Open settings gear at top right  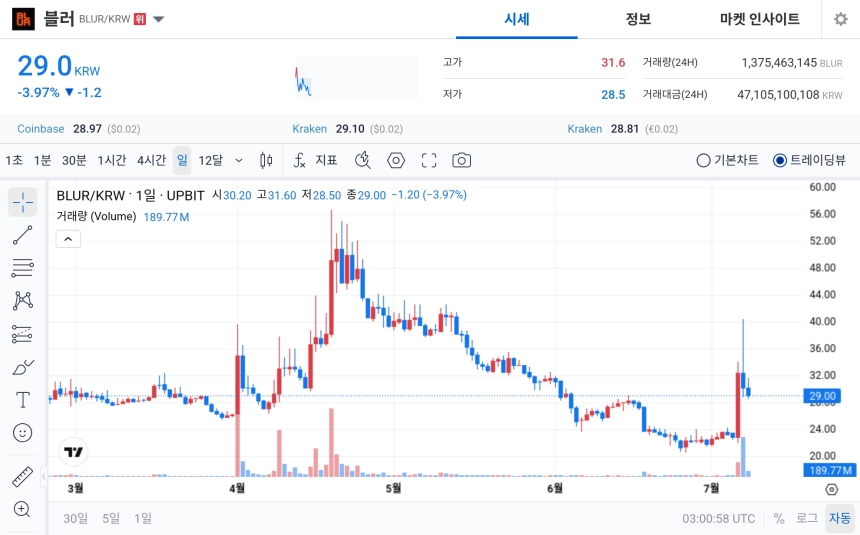[x=841, y=19]
